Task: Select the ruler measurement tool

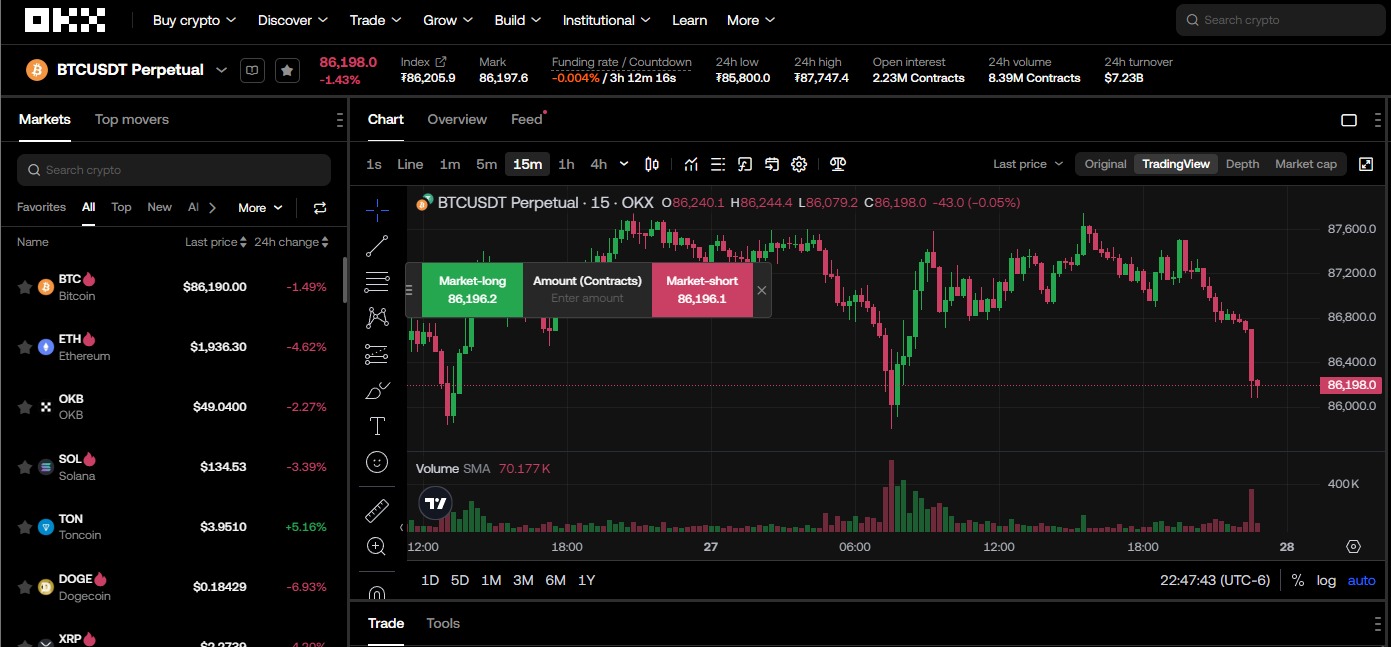Action: coord(377,510)
